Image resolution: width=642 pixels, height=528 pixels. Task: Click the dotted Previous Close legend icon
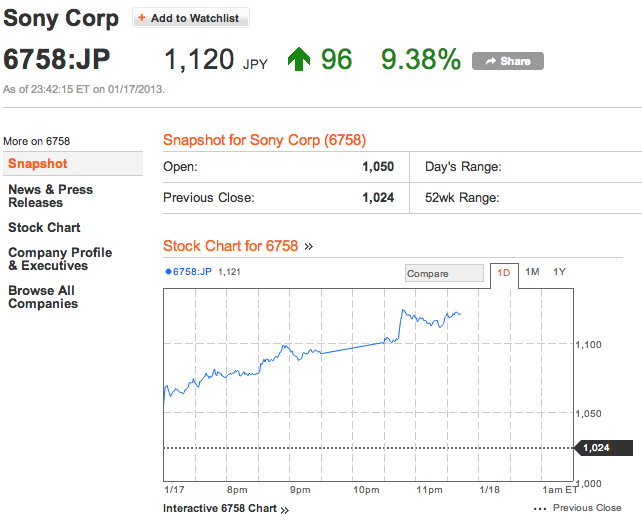click(x=540, y=509)
